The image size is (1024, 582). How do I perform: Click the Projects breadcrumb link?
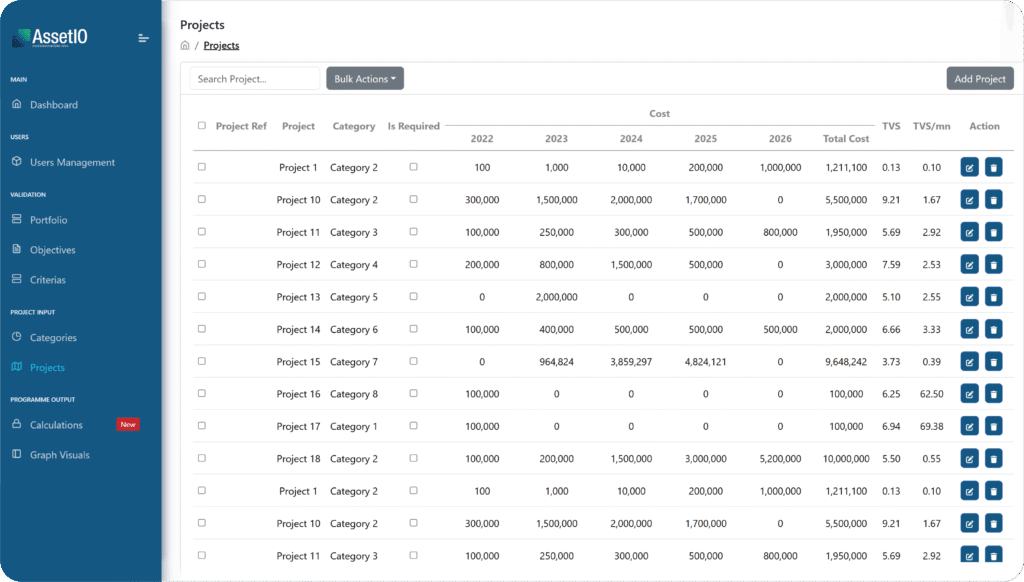click(220, 45)
